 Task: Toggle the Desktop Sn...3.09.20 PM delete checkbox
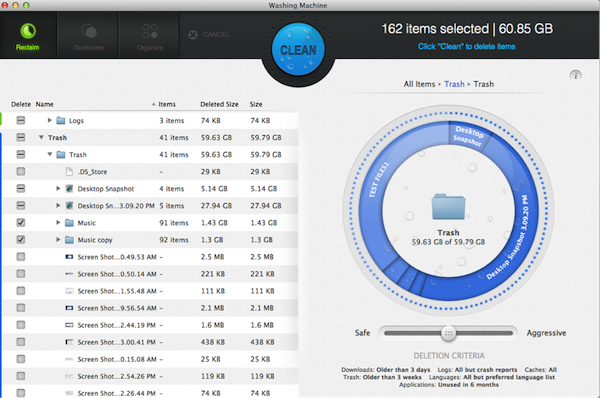click(x=21, y=206)
